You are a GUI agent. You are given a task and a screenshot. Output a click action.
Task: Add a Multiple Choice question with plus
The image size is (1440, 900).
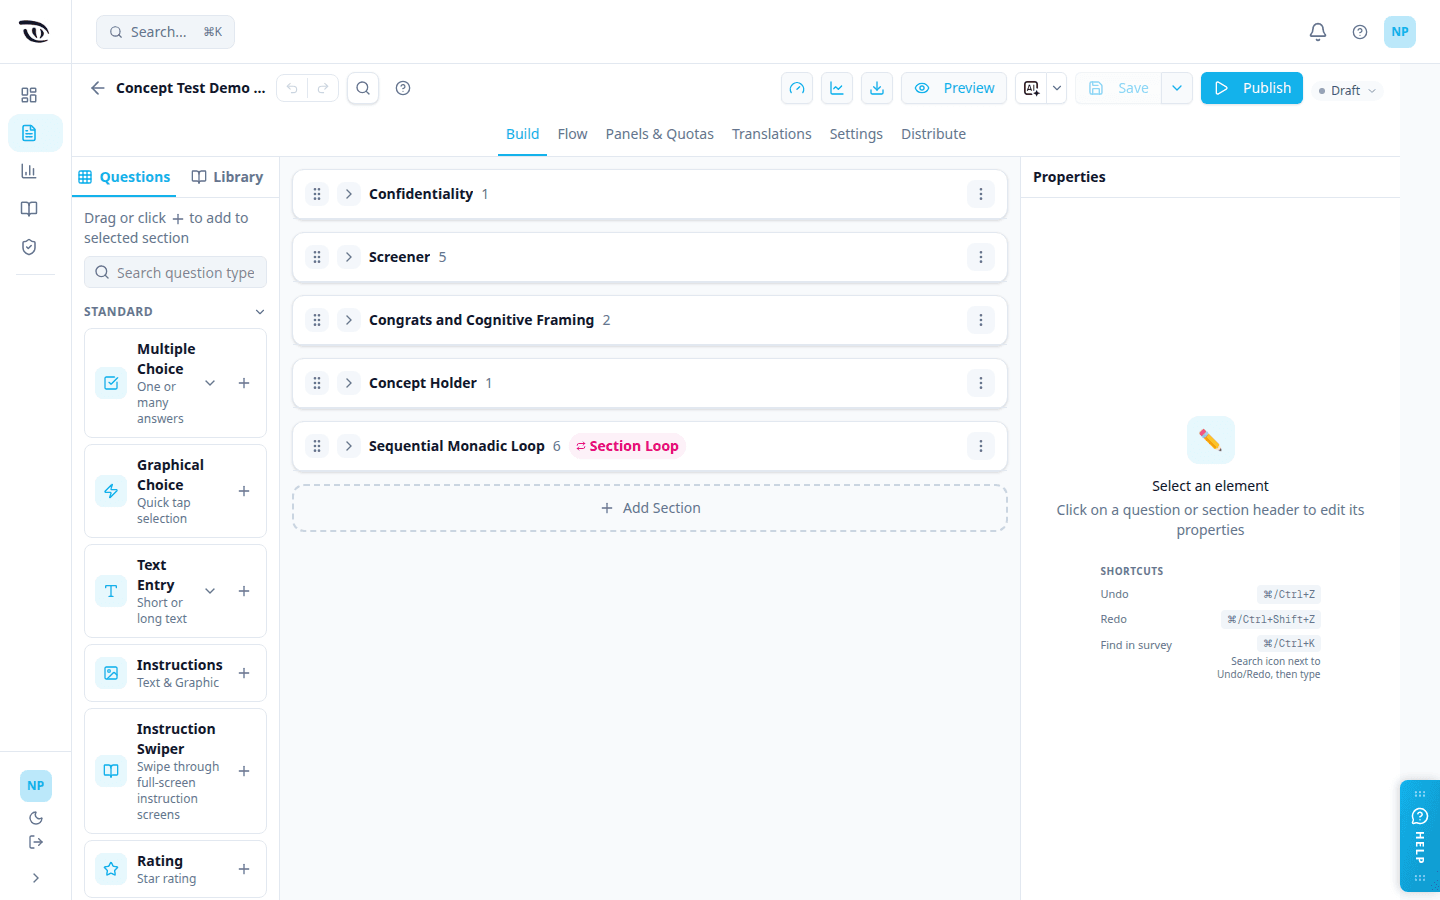click(244, 383)
